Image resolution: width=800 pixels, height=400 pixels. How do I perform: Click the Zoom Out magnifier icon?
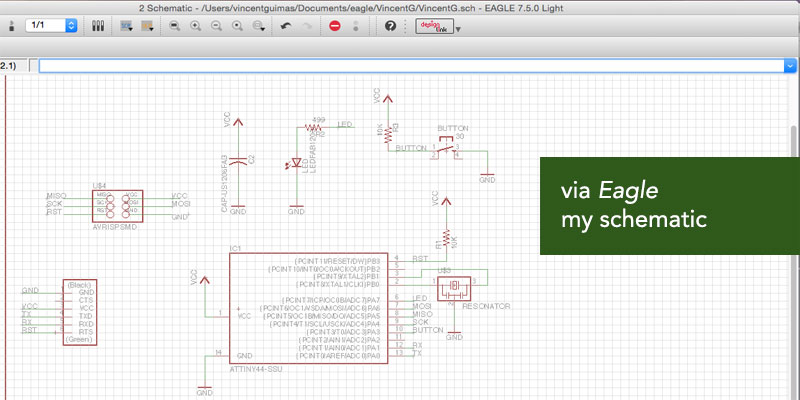pyautogui.click(x=216, y=26)
